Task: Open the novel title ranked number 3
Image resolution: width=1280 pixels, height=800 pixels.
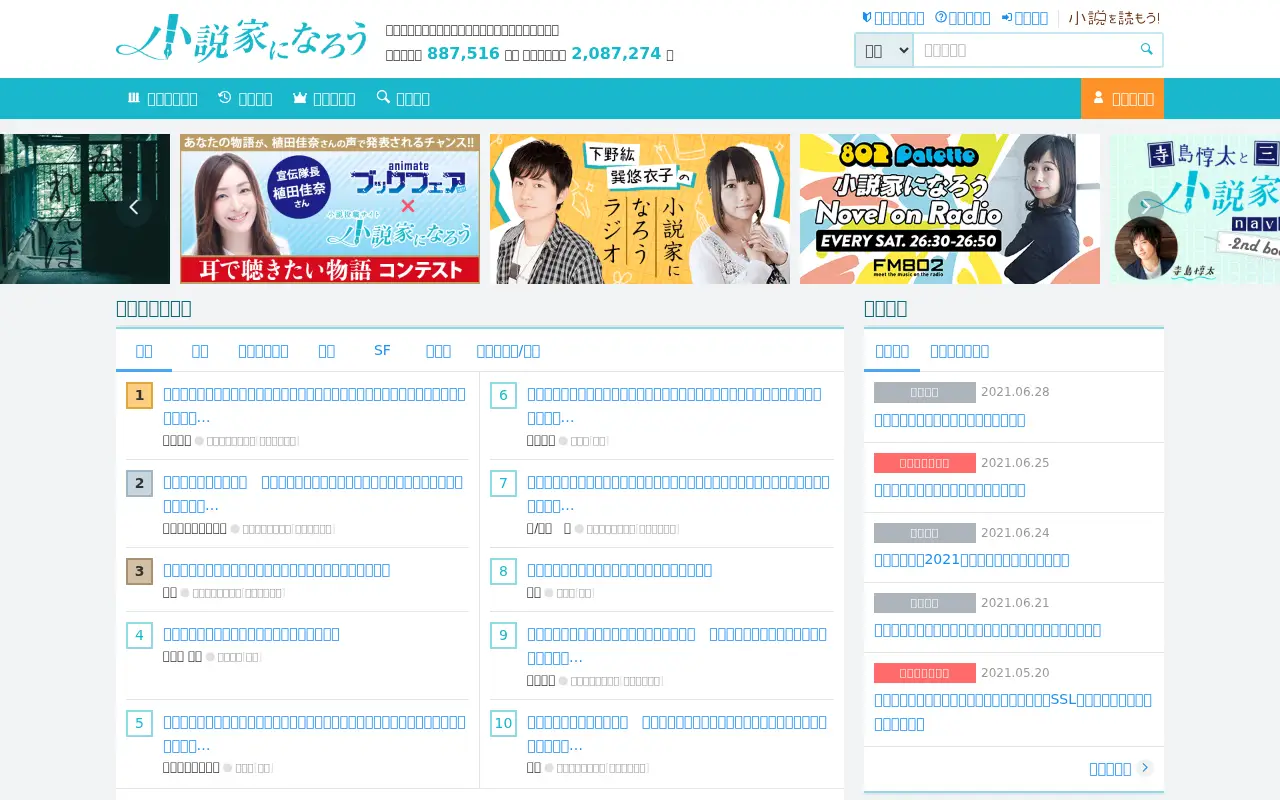Action: [276, 569]
